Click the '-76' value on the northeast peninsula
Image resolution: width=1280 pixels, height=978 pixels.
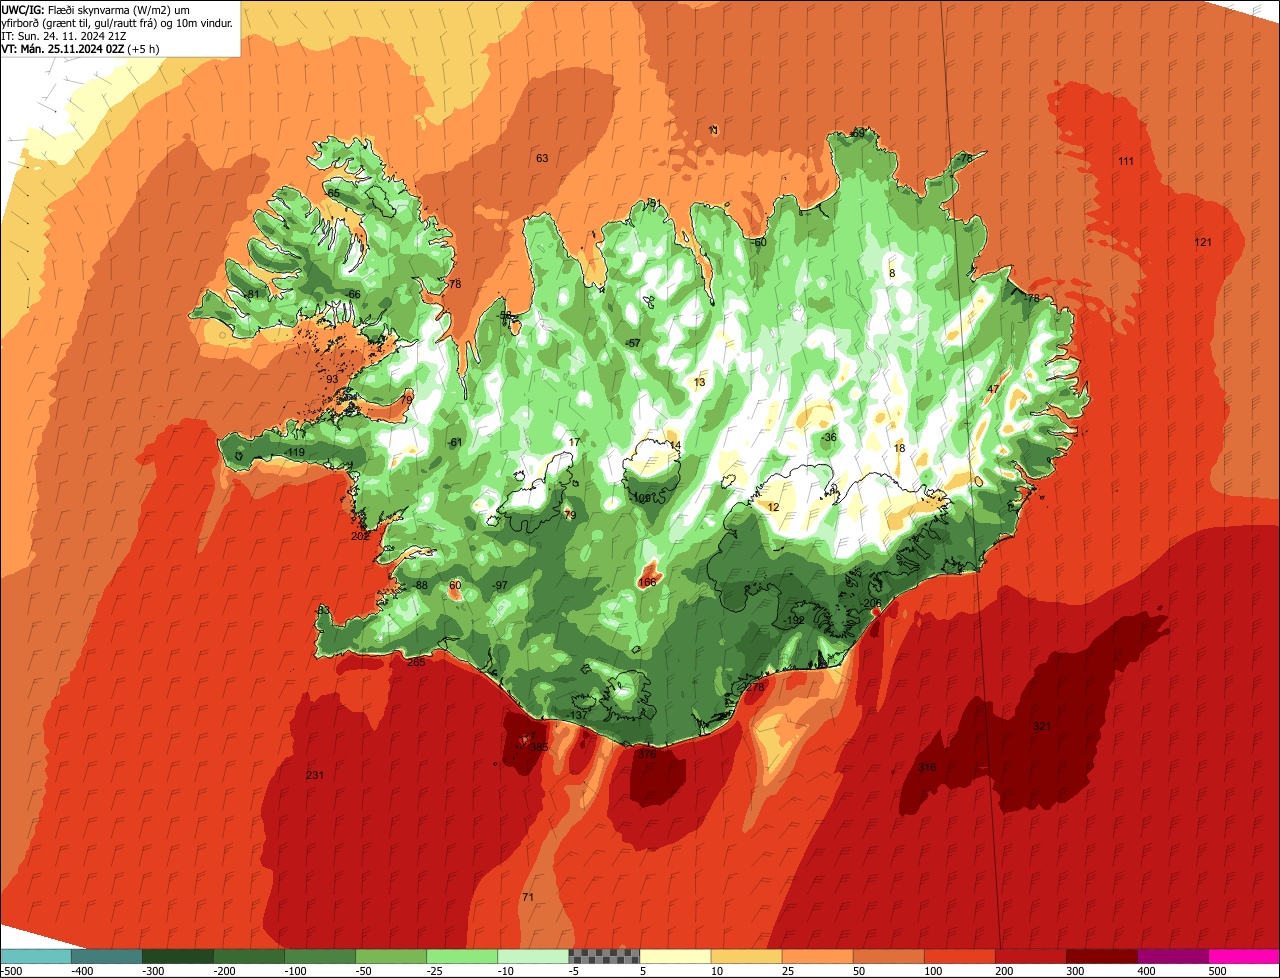tap(963, 158)
